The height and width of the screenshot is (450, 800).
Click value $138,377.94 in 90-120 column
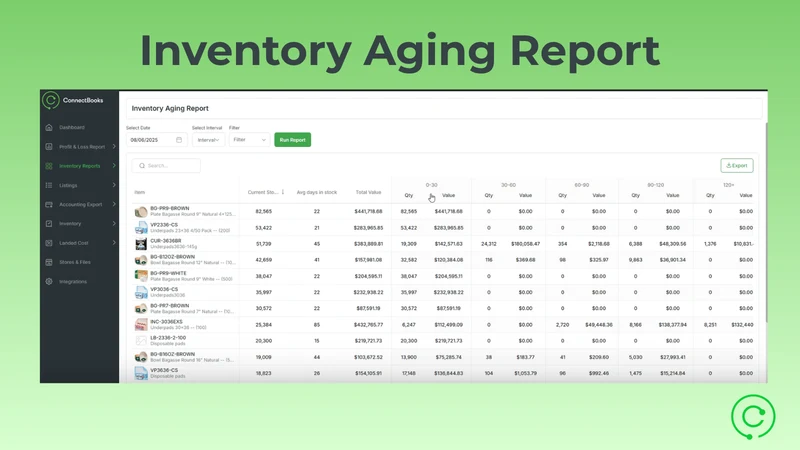672,324
